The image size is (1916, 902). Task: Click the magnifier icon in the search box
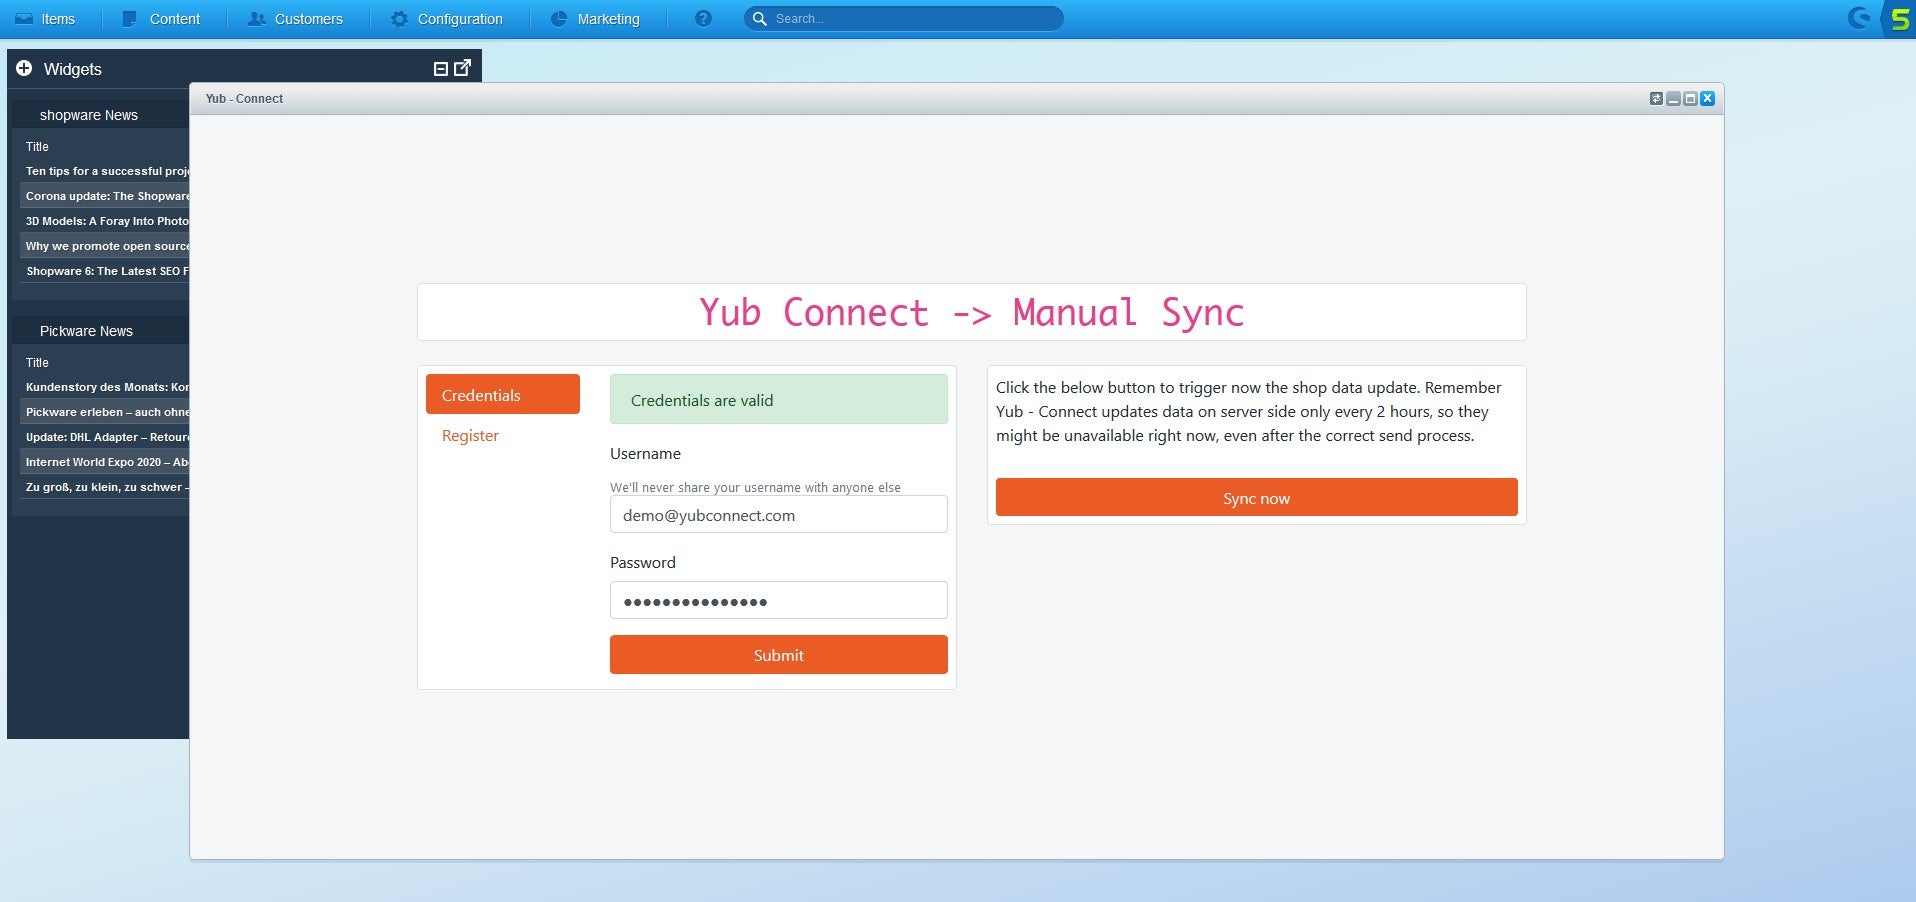(x=760, y=19)
